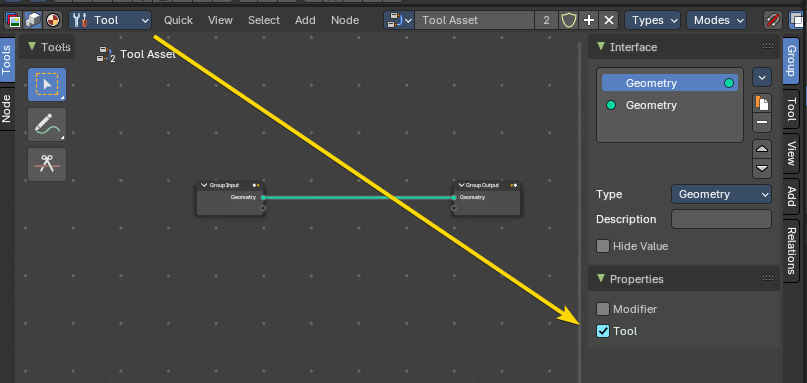Image resolution: width=807 pixels, height=383 pixels.
Task: Click the Group Output Geometry input socket
Action: point(453,197)
